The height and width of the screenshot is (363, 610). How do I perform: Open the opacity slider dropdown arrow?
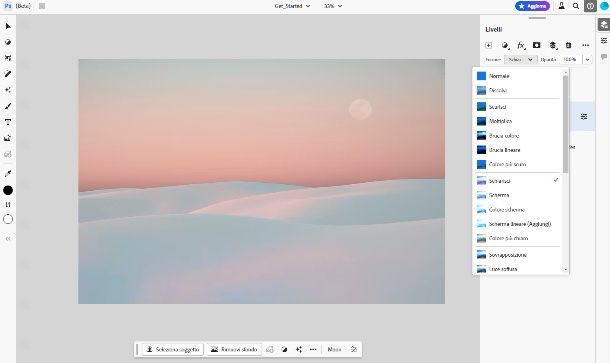(587, 60)
